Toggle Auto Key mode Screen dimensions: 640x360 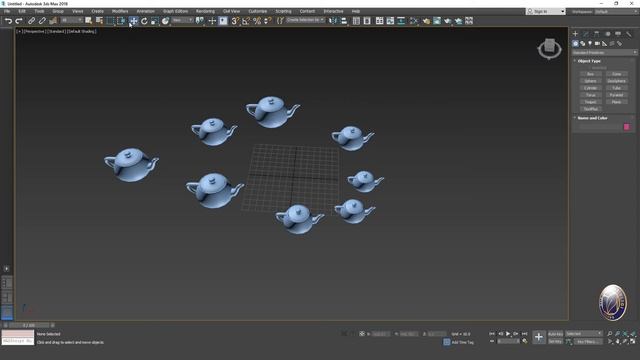[x=555, y=334]
